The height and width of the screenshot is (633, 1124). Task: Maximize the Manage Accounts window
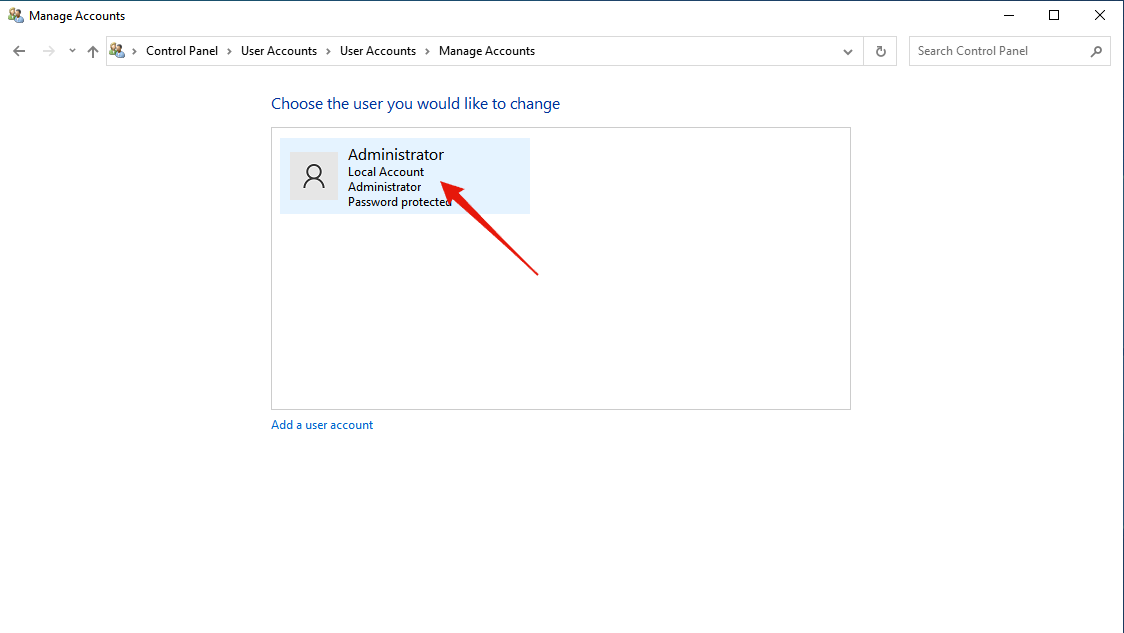point(1054,15)
